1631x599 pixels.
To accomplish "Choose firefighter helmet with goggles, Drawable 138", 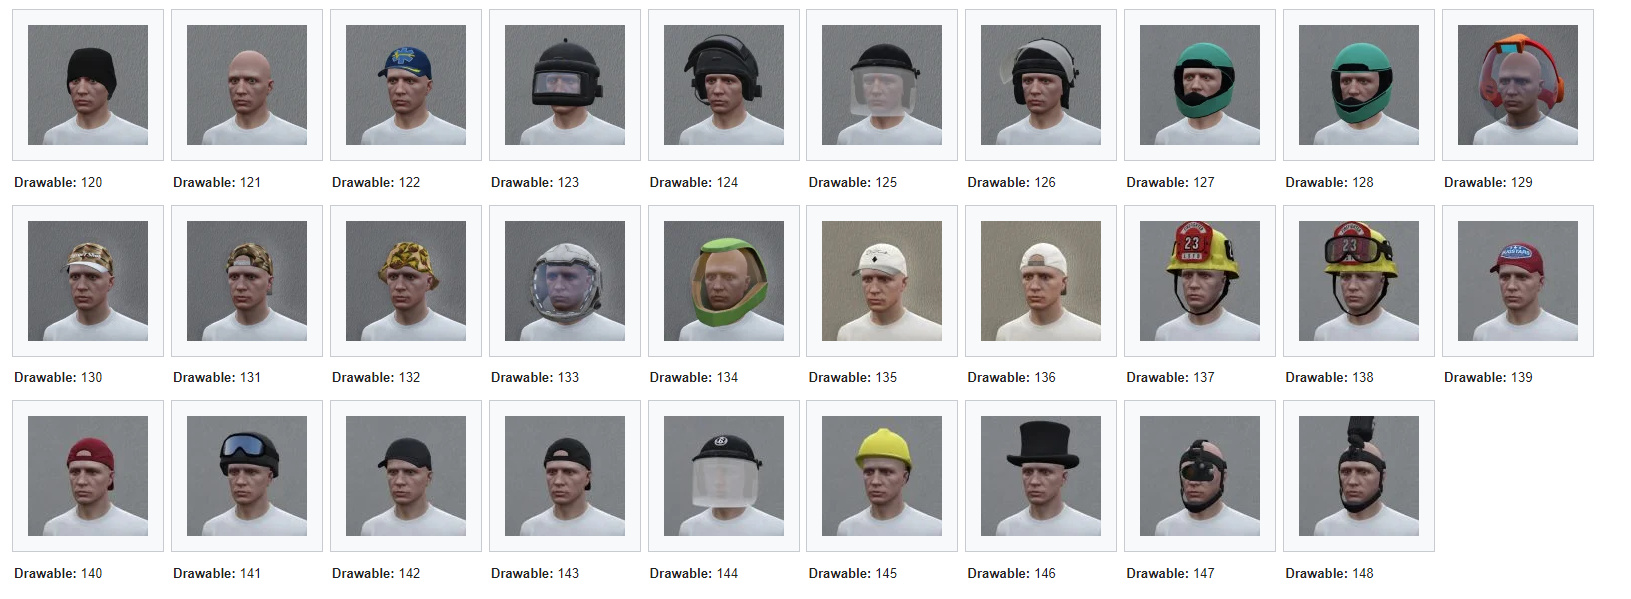I will 1359,281.
